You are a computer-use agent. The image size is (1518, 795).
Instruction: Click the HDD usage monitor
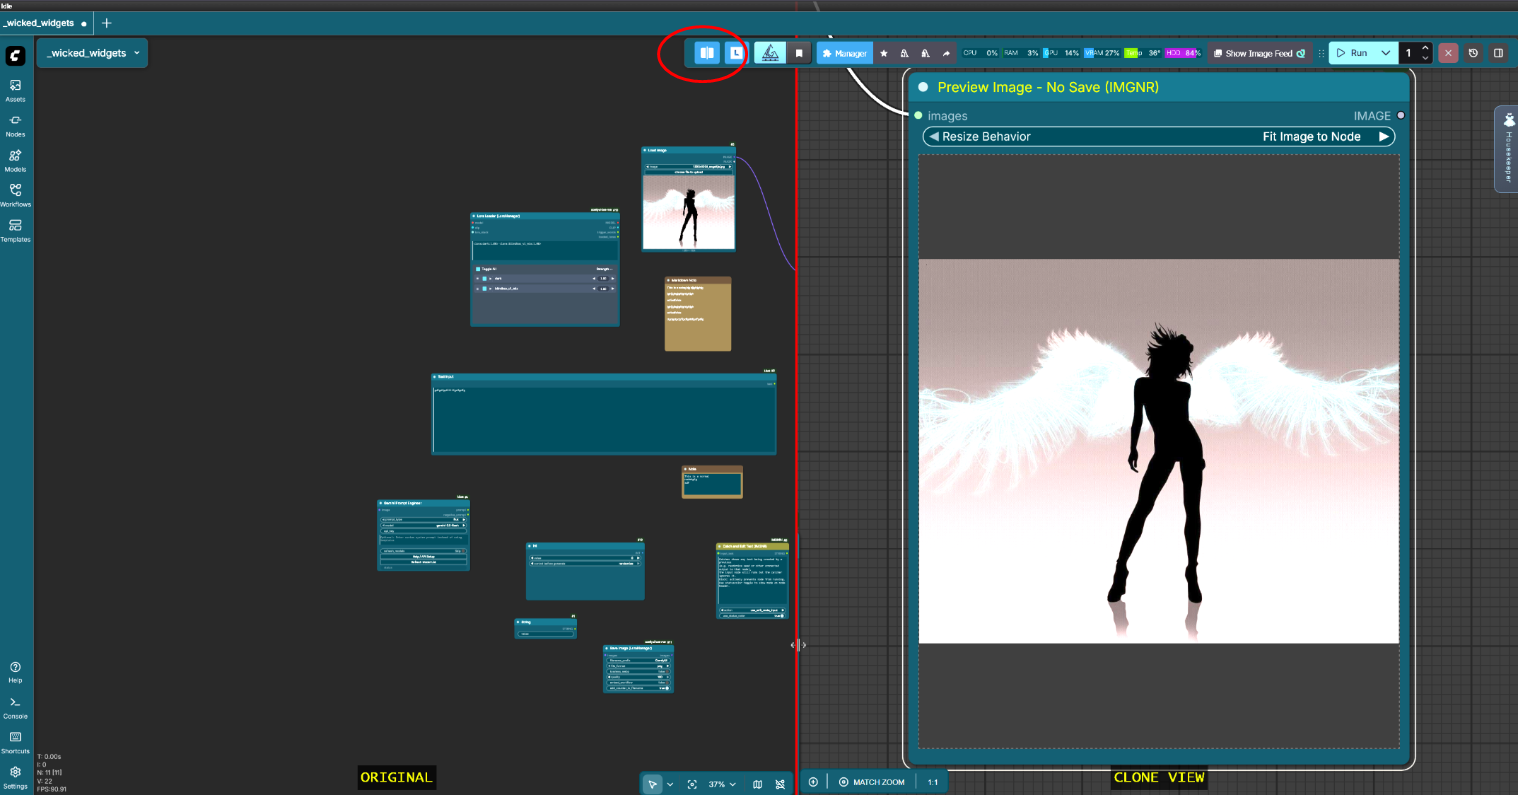tap(1183, 53)
